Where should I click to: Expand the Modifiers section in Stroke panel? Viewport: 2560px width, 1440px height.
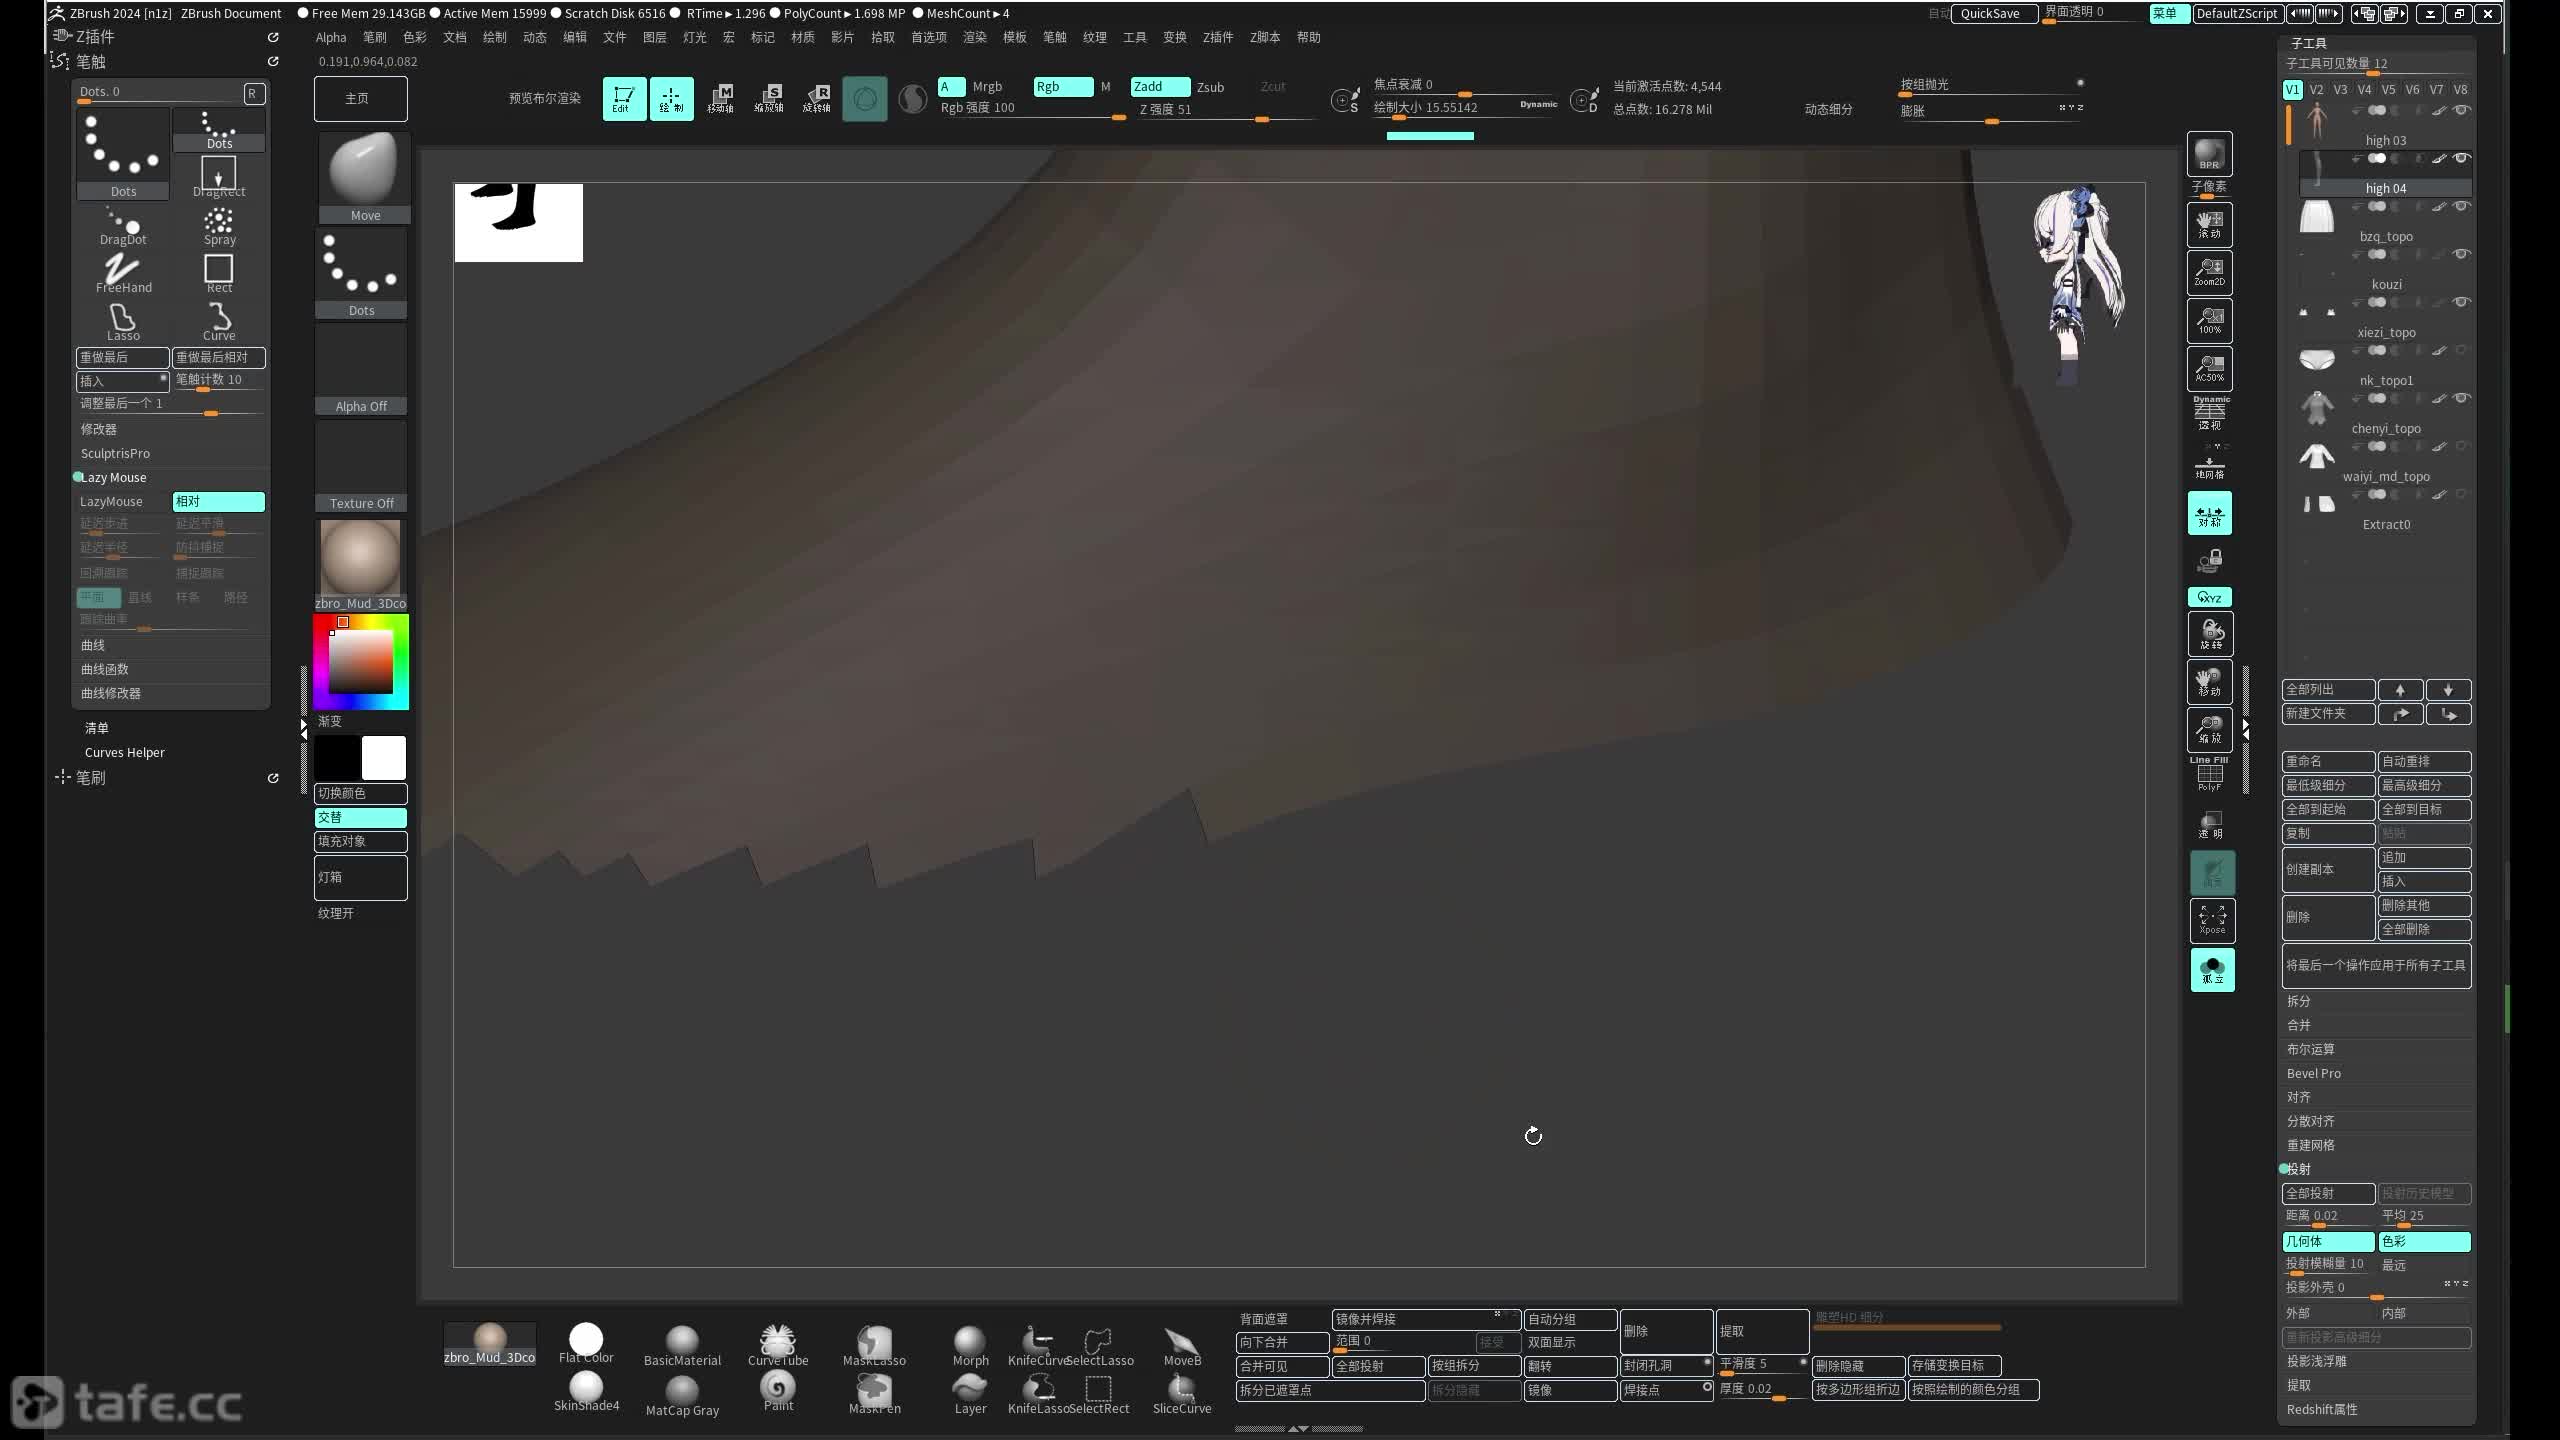(x=98, y=428)
